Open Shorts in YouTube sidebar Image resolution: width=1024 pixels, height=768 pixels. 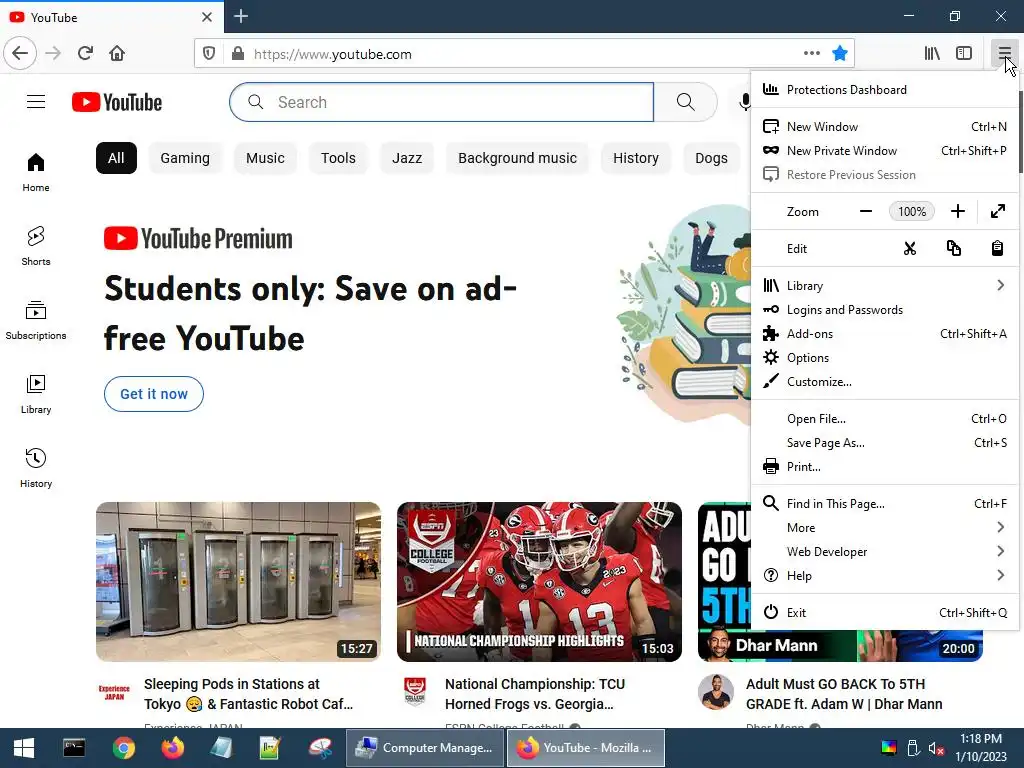(36, 246)
